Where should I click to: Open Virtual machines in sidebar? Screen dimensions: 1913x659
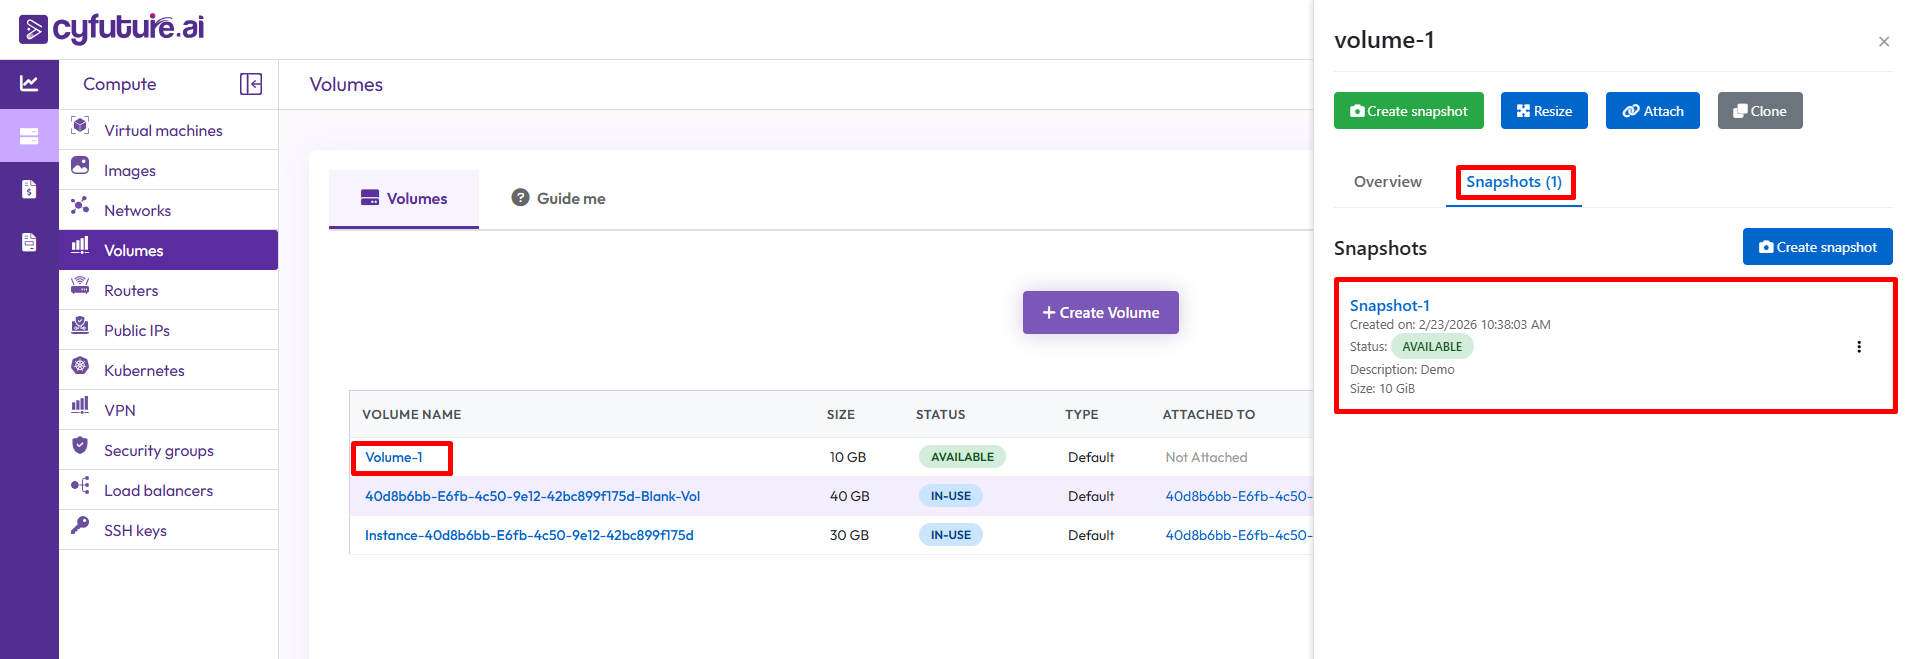coord(163,130)
